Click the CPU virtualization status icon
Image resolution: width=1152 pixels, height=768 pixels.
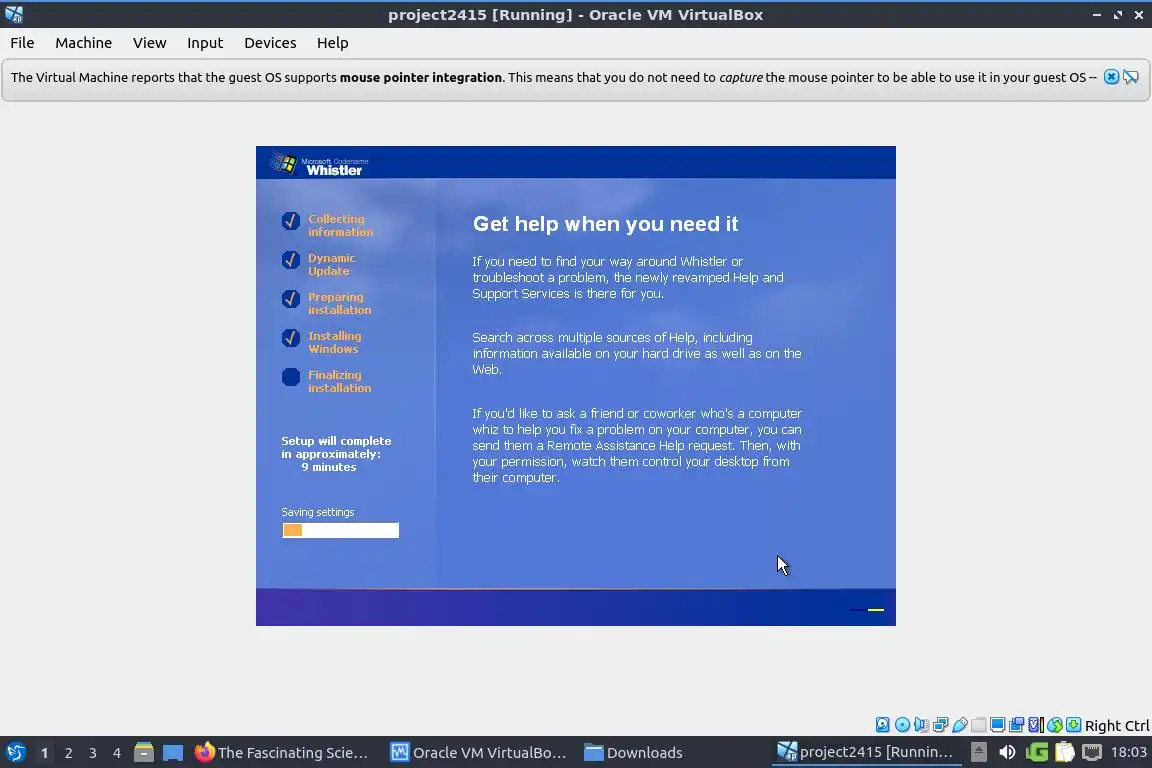coord(1036,725)
